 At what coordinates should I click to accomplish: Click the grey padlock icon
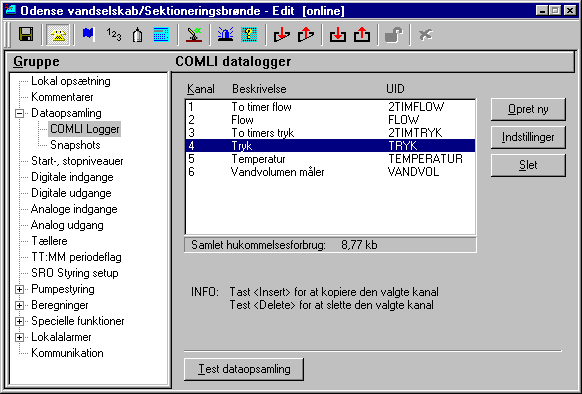click(393, 35)
